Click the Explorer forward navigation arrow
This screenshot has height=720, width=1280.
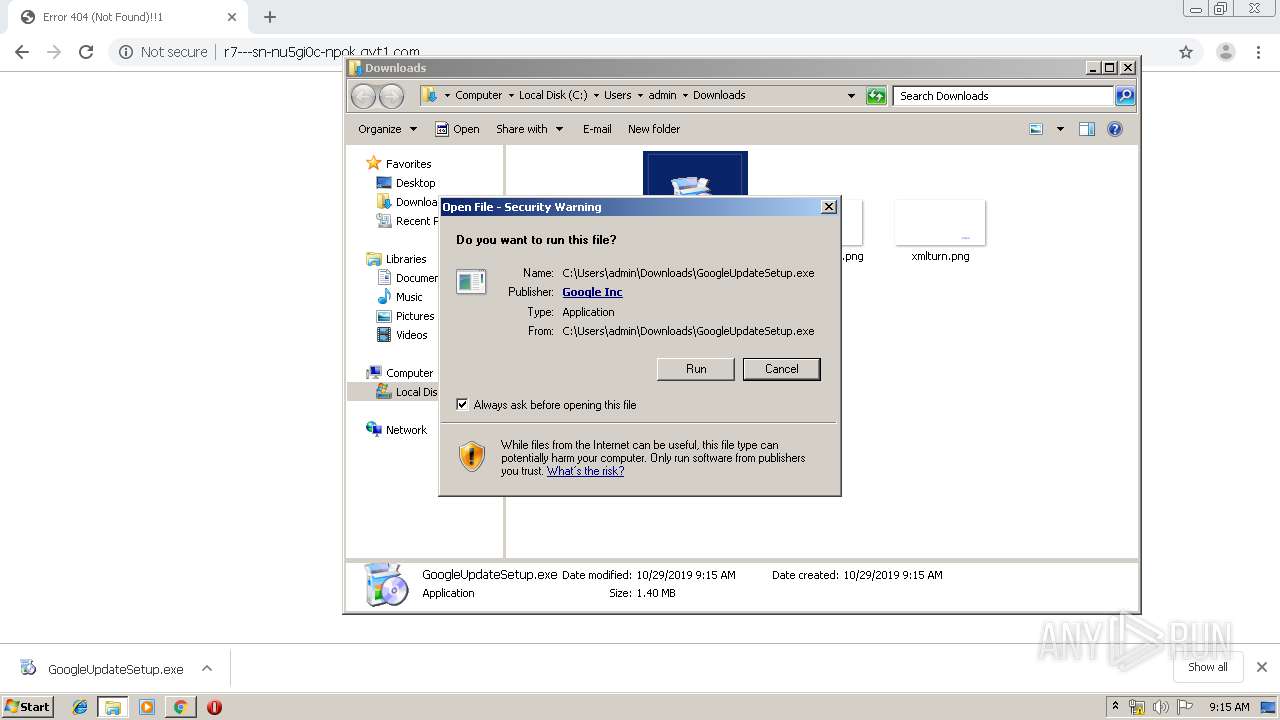(x=391, y=96)
